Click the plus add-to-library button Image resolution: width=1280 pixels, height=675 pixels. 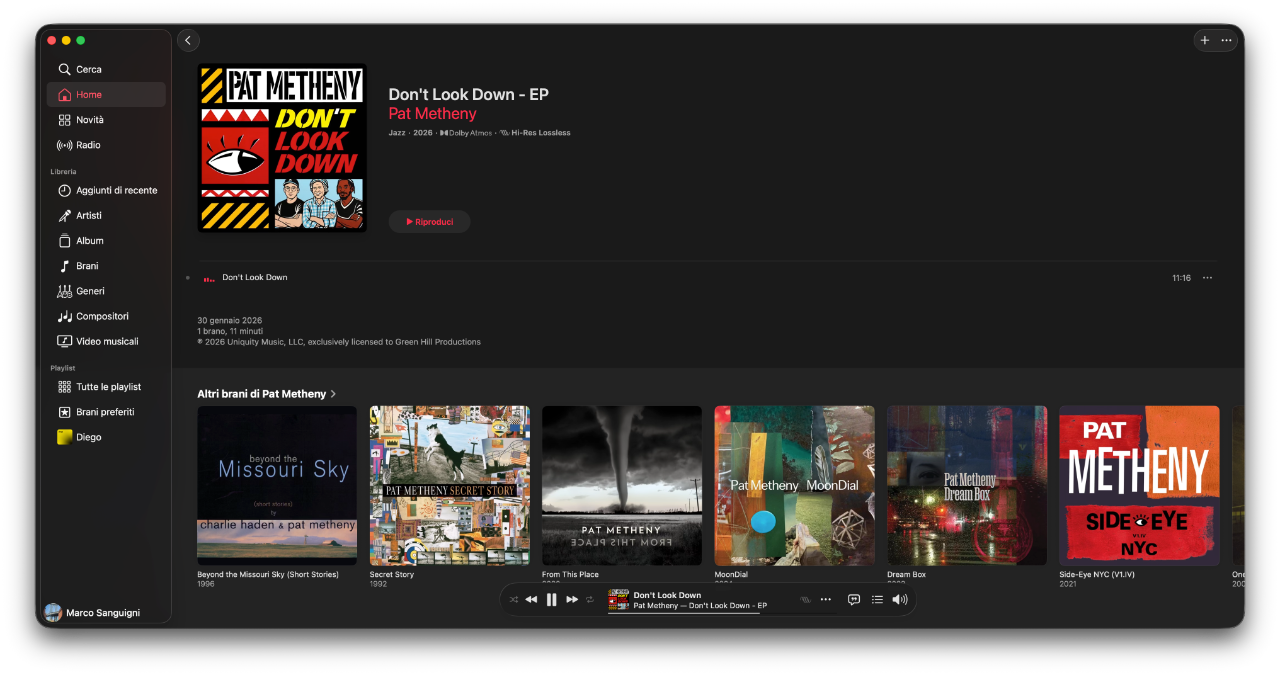[x=1205, y=40]
